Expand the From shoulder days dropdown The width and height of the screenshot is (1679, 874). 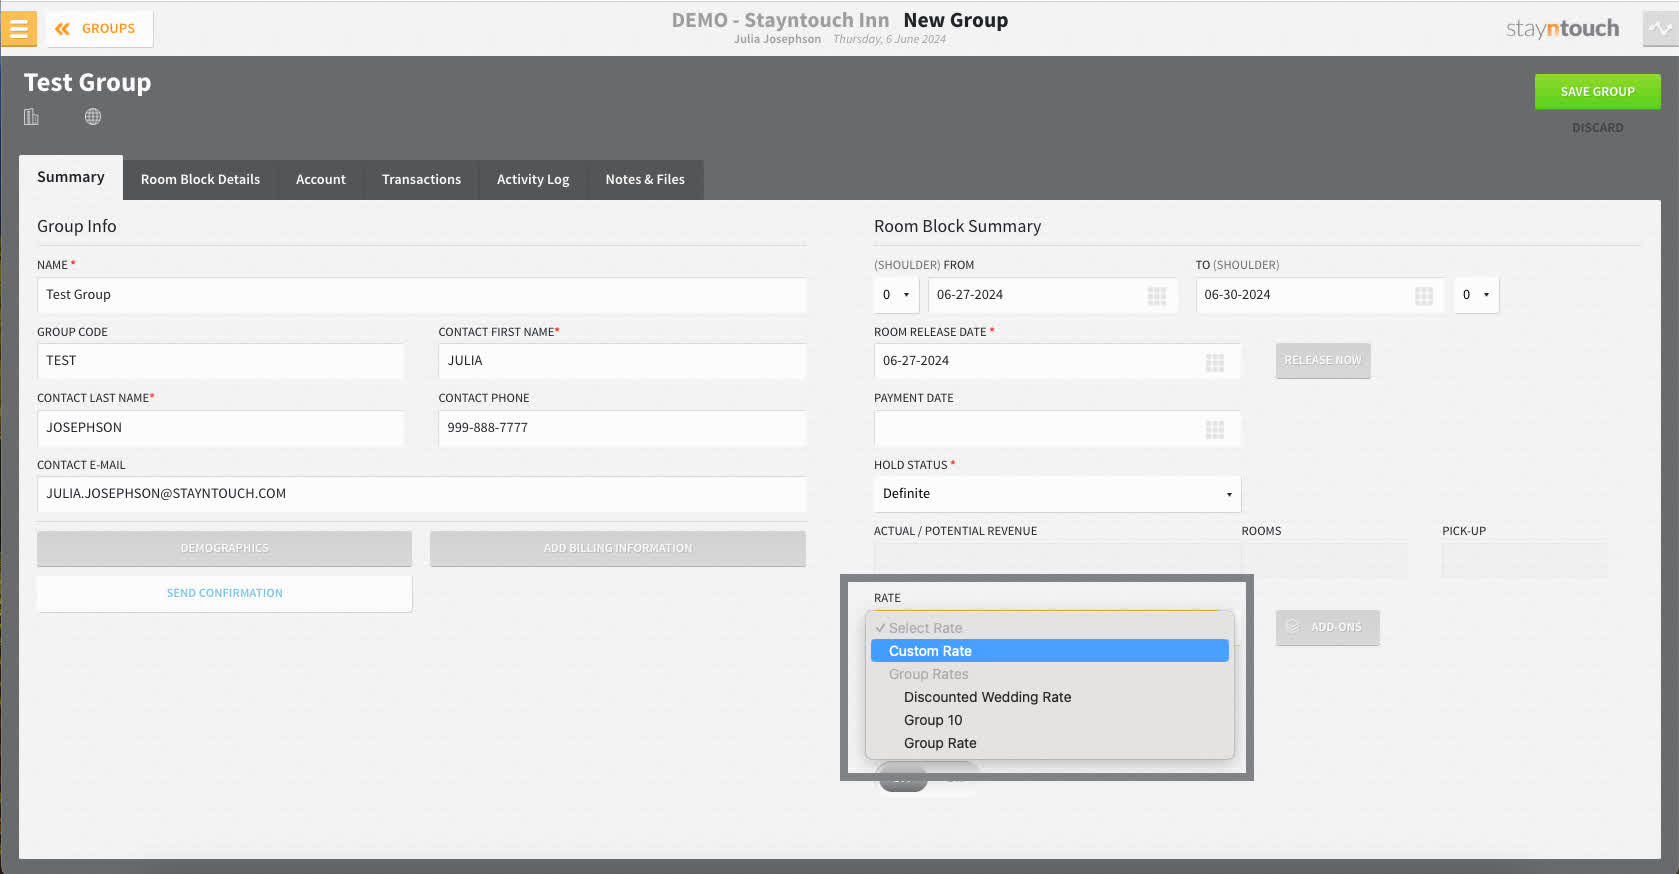pyautogui.click(x=896, y=295)
